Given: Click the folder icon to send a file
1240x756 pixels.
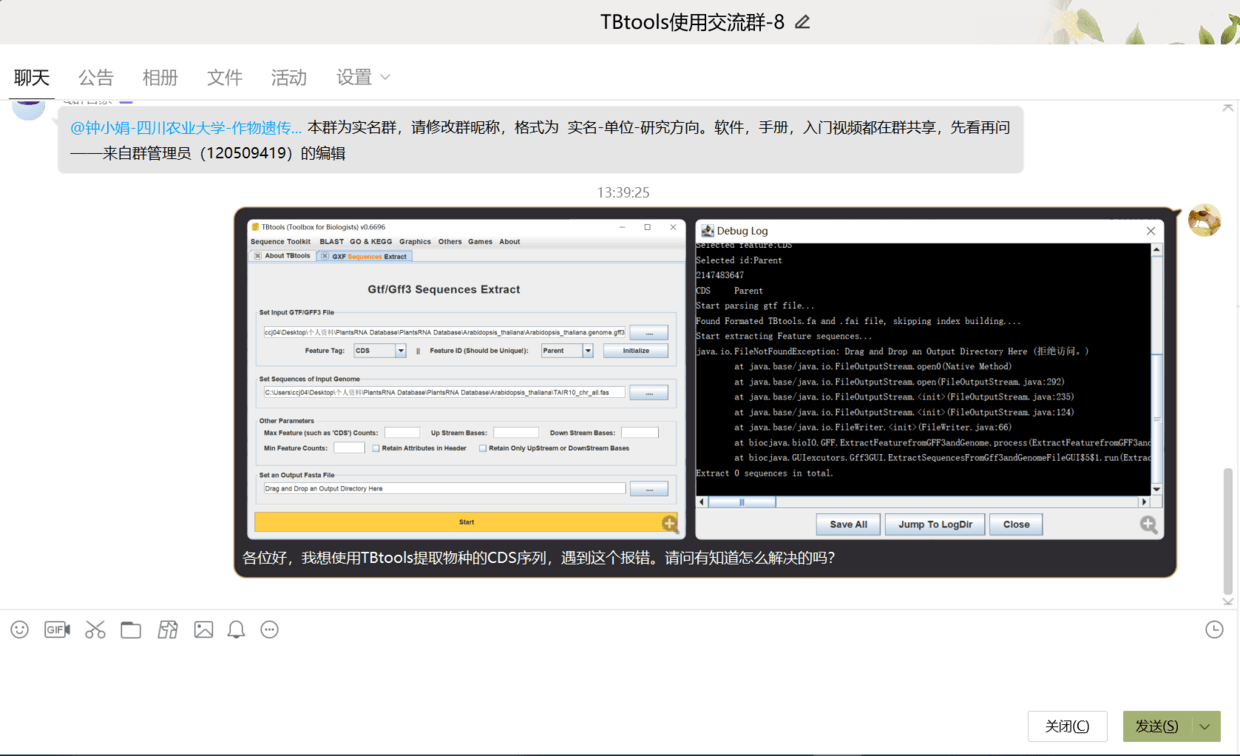Looking at the screenshot, I should pos(131,629).
